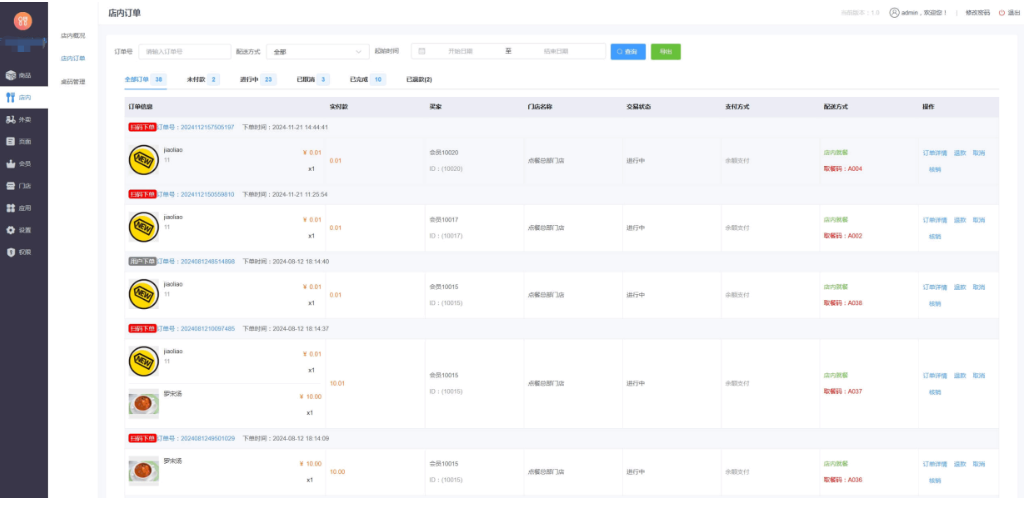Click the red power icon beside 退出
This screenshot has height=513, width=1026.
click(1002, 13)
